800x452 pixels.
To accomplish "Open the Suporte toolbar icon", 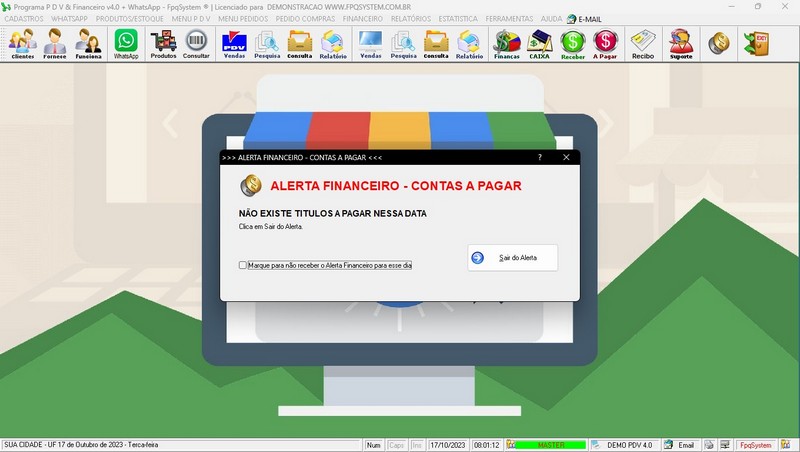I will [x=681, y=44].
